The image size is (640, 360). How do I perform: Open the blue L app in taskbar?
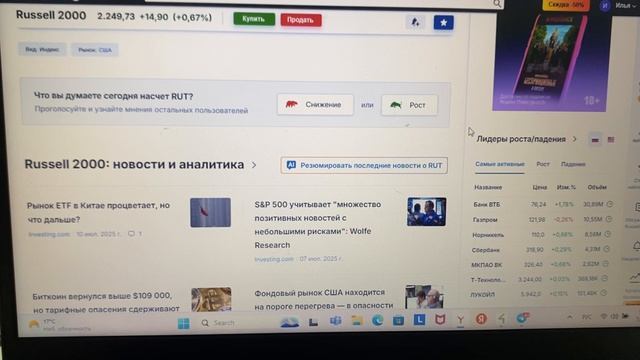pos(419,320)
